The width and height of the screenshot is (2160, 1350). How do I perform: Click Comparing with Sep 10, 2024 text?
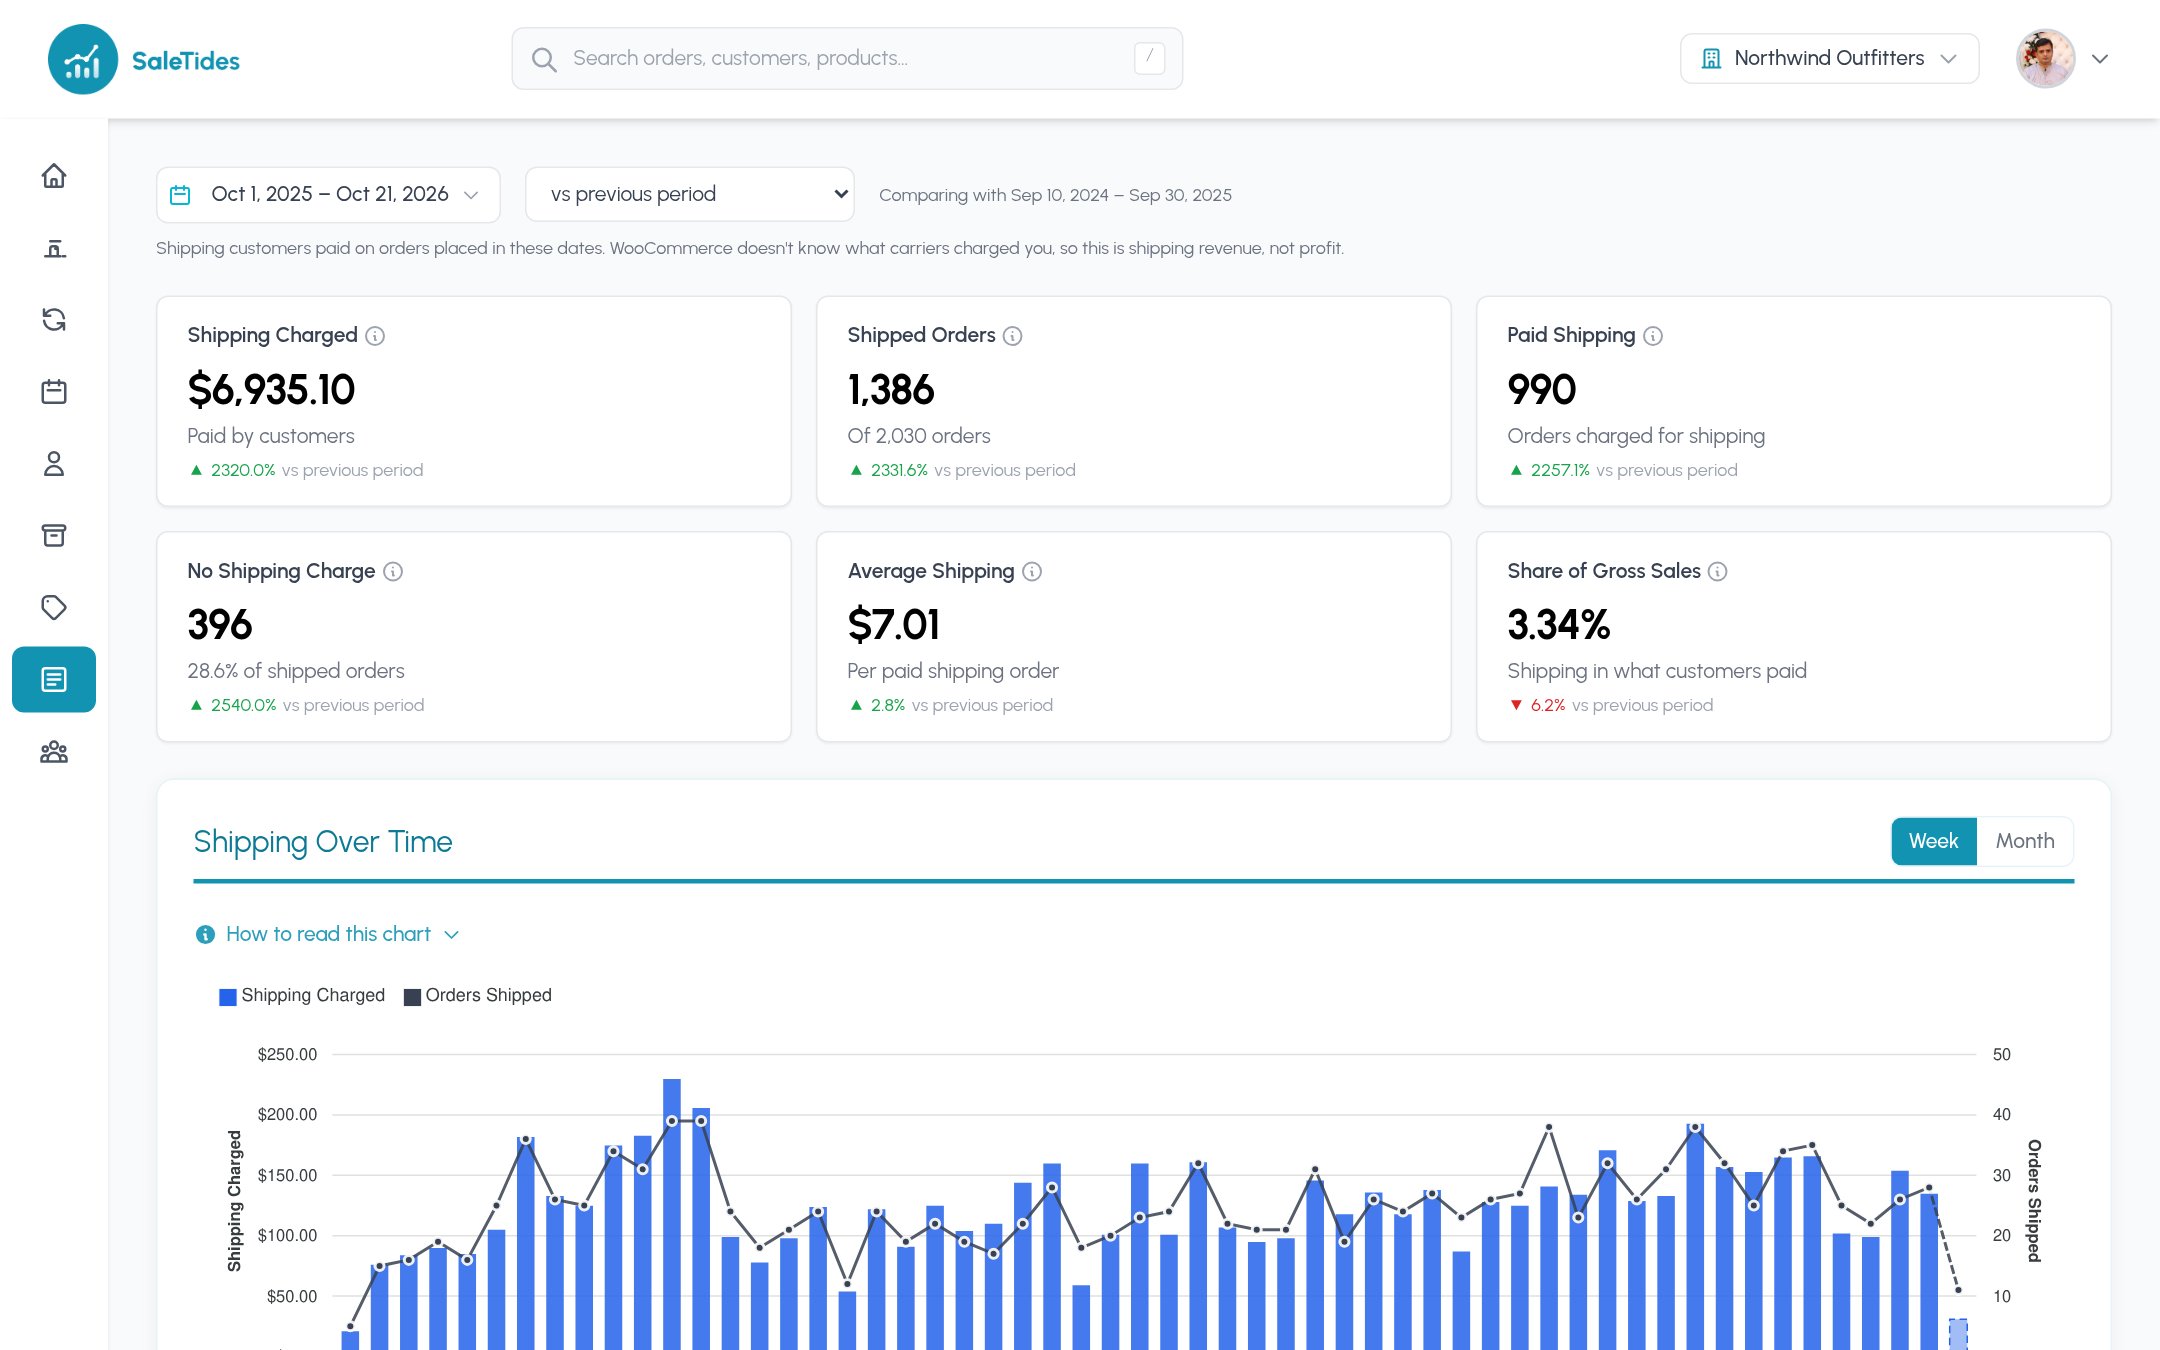[1055, 196]
